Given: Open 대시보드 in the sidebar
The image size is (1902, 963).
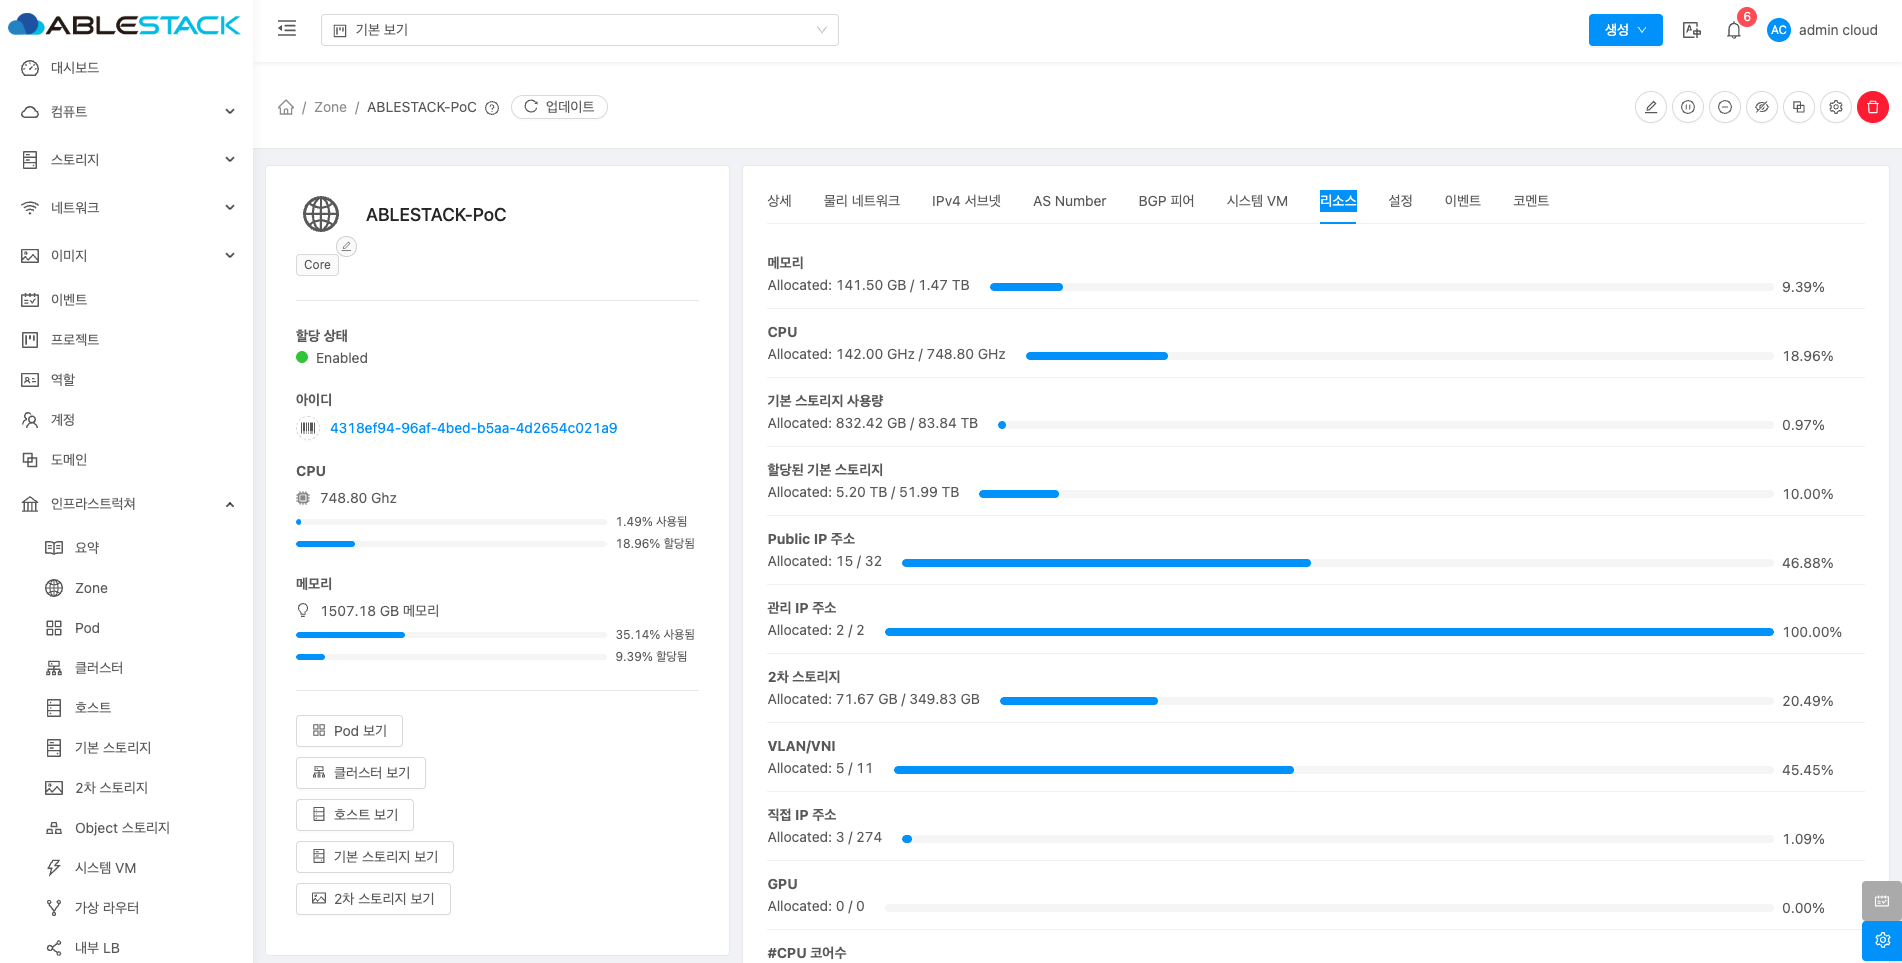Looking at the screenshot, I should [x=75, y=68].
